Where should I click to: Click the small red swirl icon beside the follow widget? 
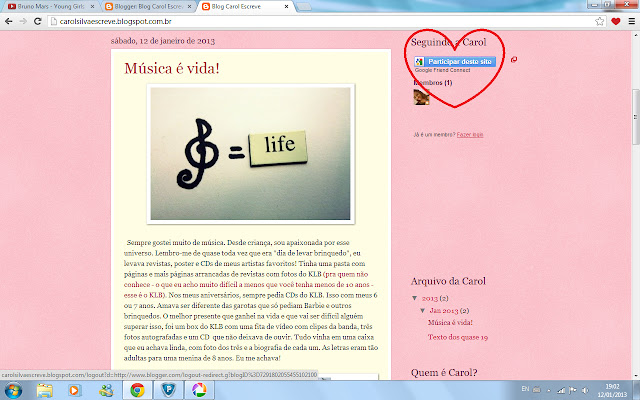coord(514,60)
